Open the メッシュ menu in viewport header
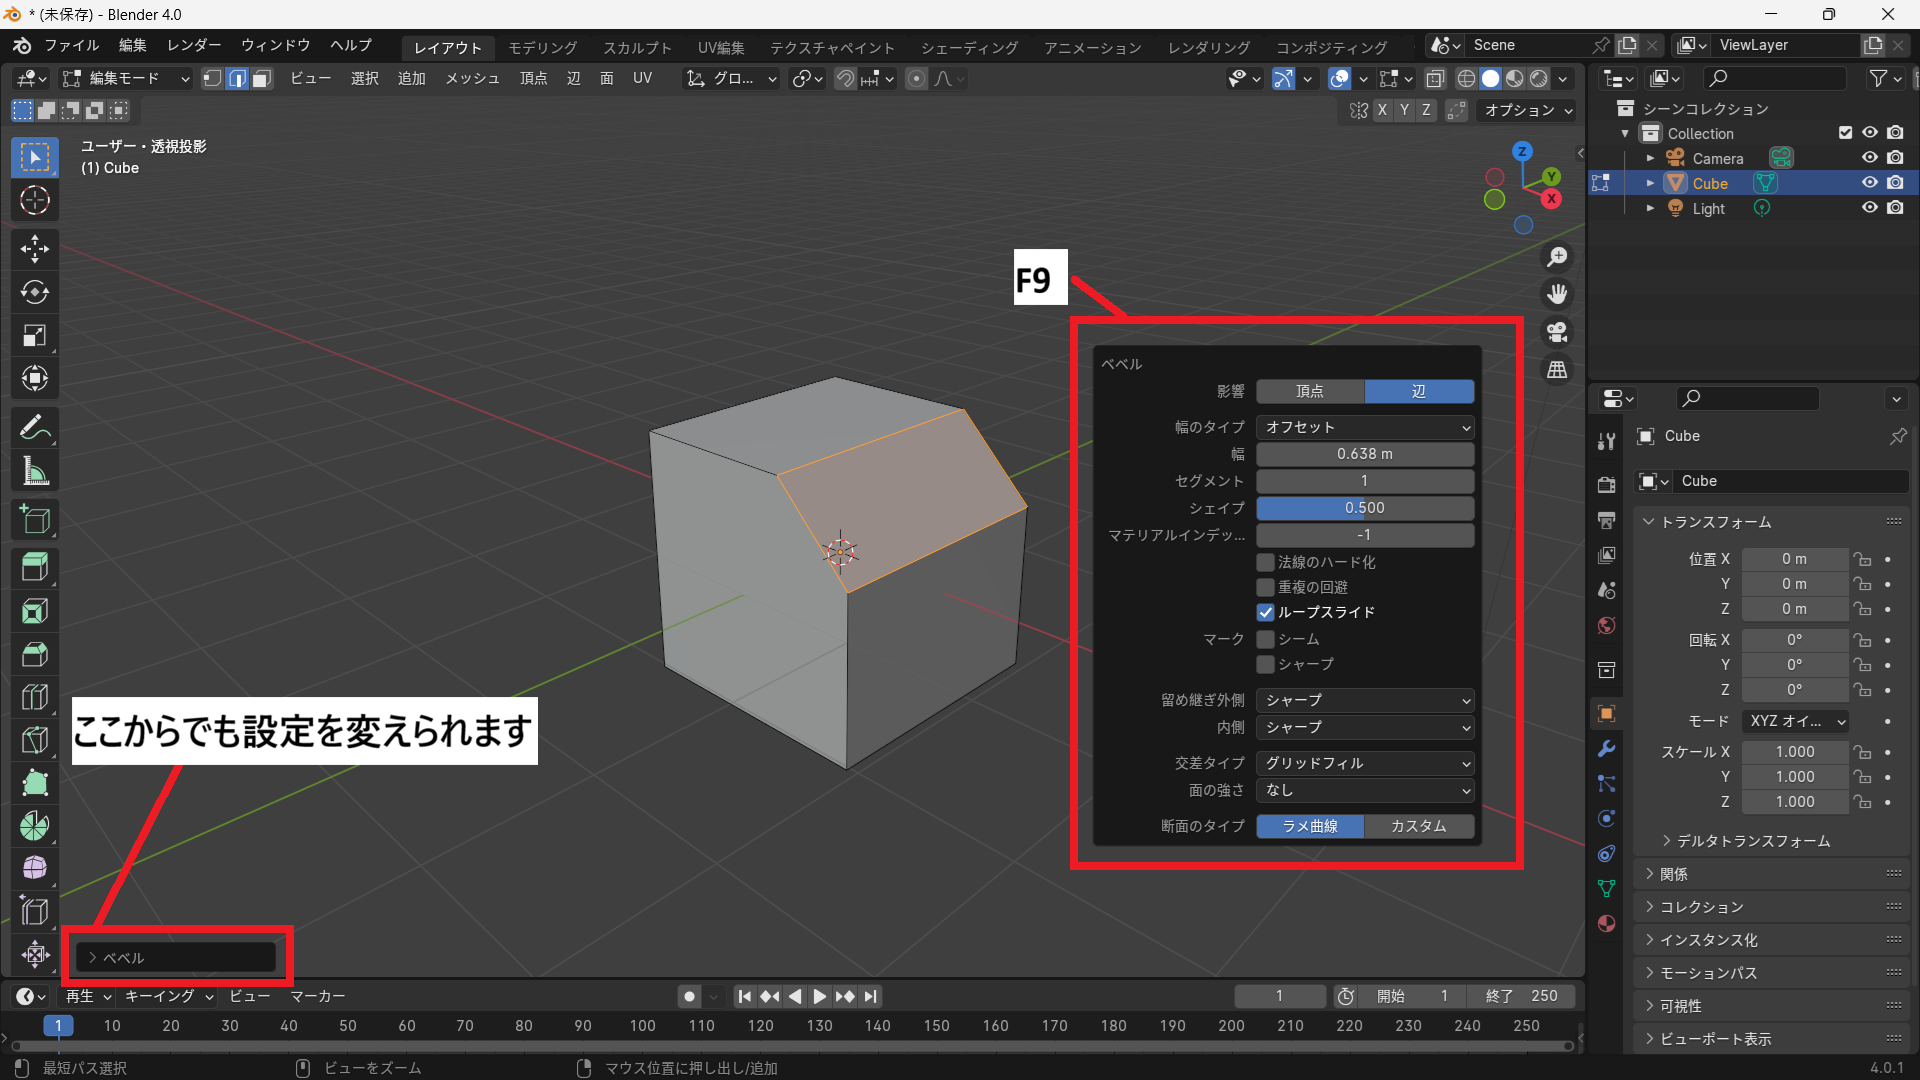 (x=472, y=78)
